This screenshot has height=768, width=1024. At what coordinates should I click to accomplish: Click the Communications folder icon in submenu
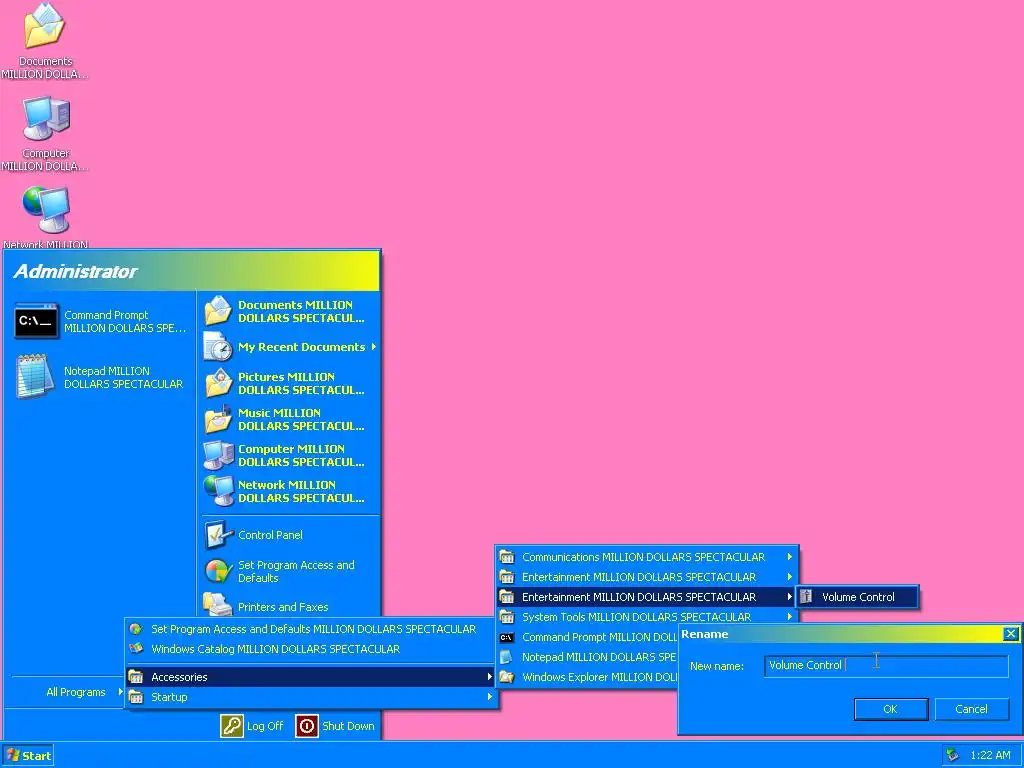tap(507, 557)
